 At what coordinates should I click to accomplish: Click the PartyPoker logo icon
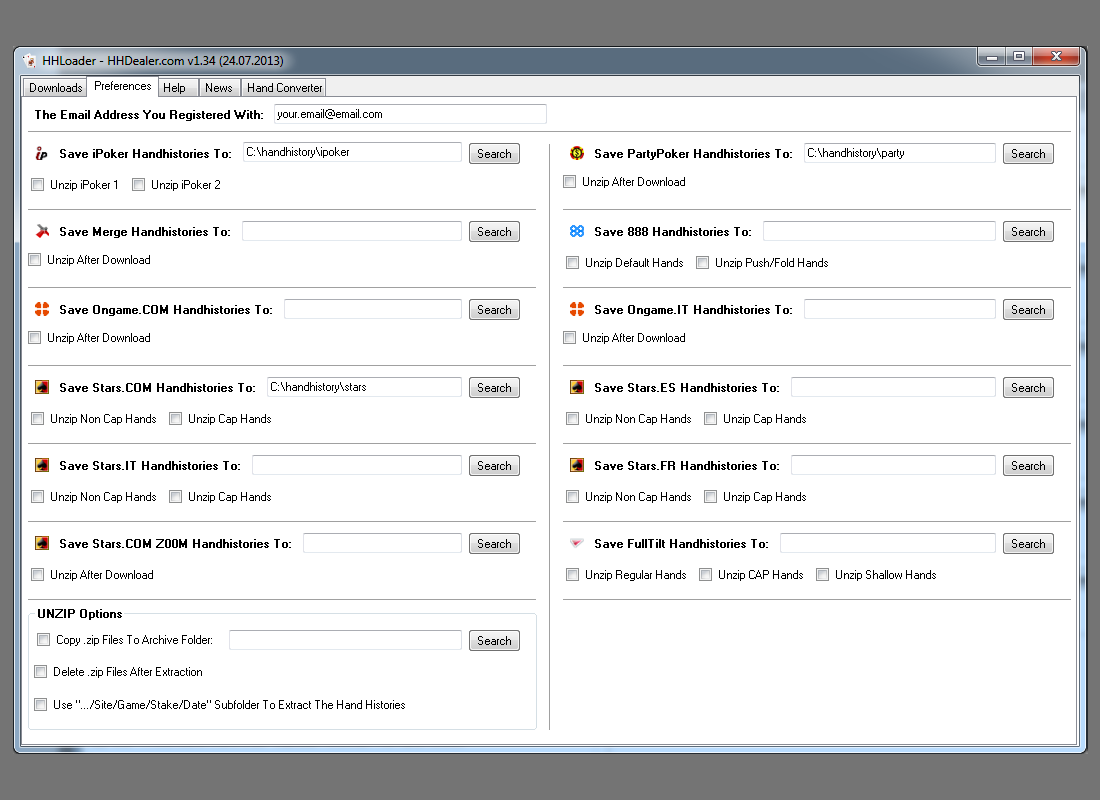coord(577,154)
